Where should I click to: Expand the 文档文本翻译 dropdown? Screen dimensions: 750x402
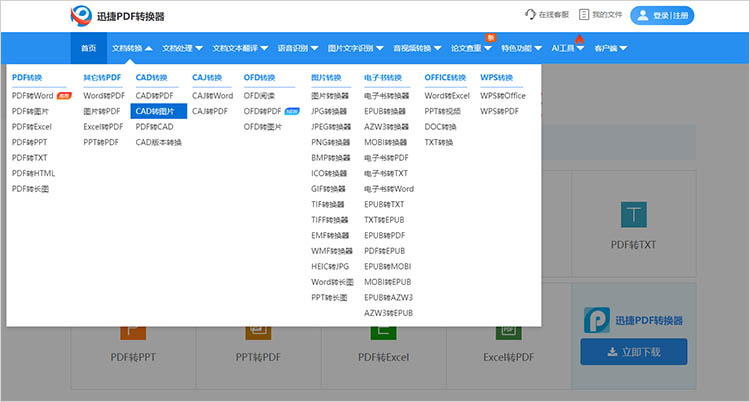pyautogui.click(x=240, y=48)
